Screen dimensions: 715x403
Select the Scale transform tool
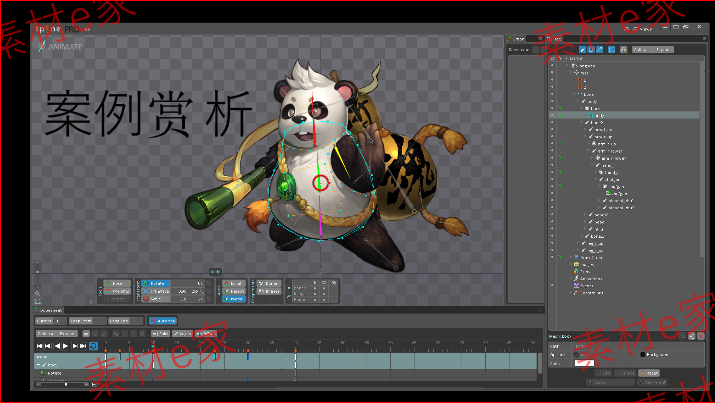click(155, 299)
